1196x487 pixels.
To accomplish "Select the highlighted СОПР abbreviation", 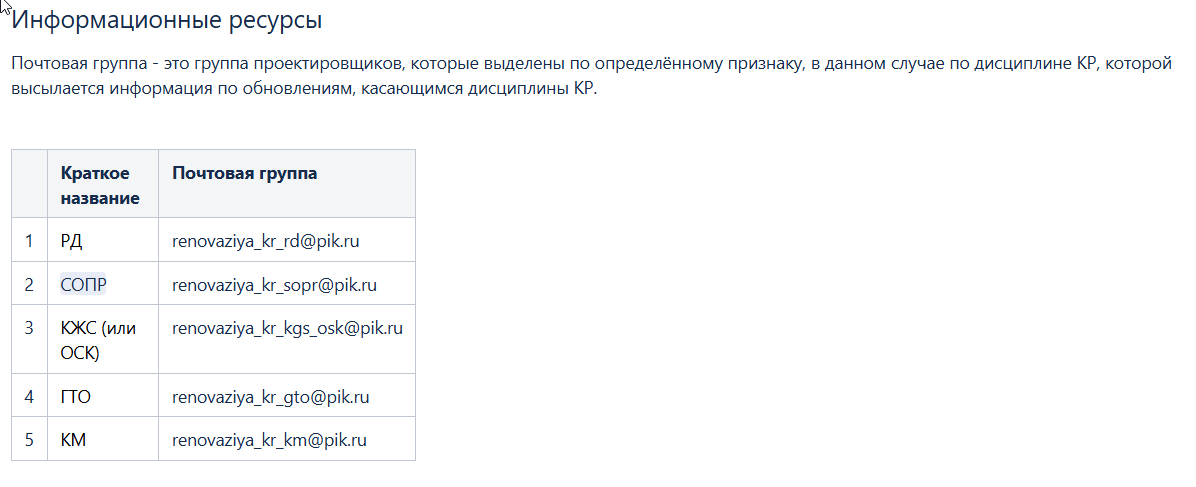I will coord(84,285).
